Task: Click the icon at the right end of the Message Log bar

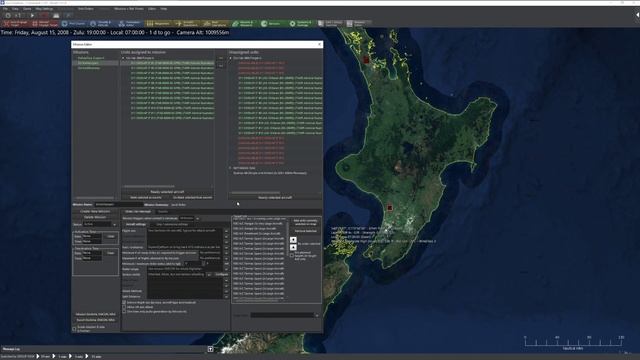Action: pyautogui.click(x=210, y=349)
